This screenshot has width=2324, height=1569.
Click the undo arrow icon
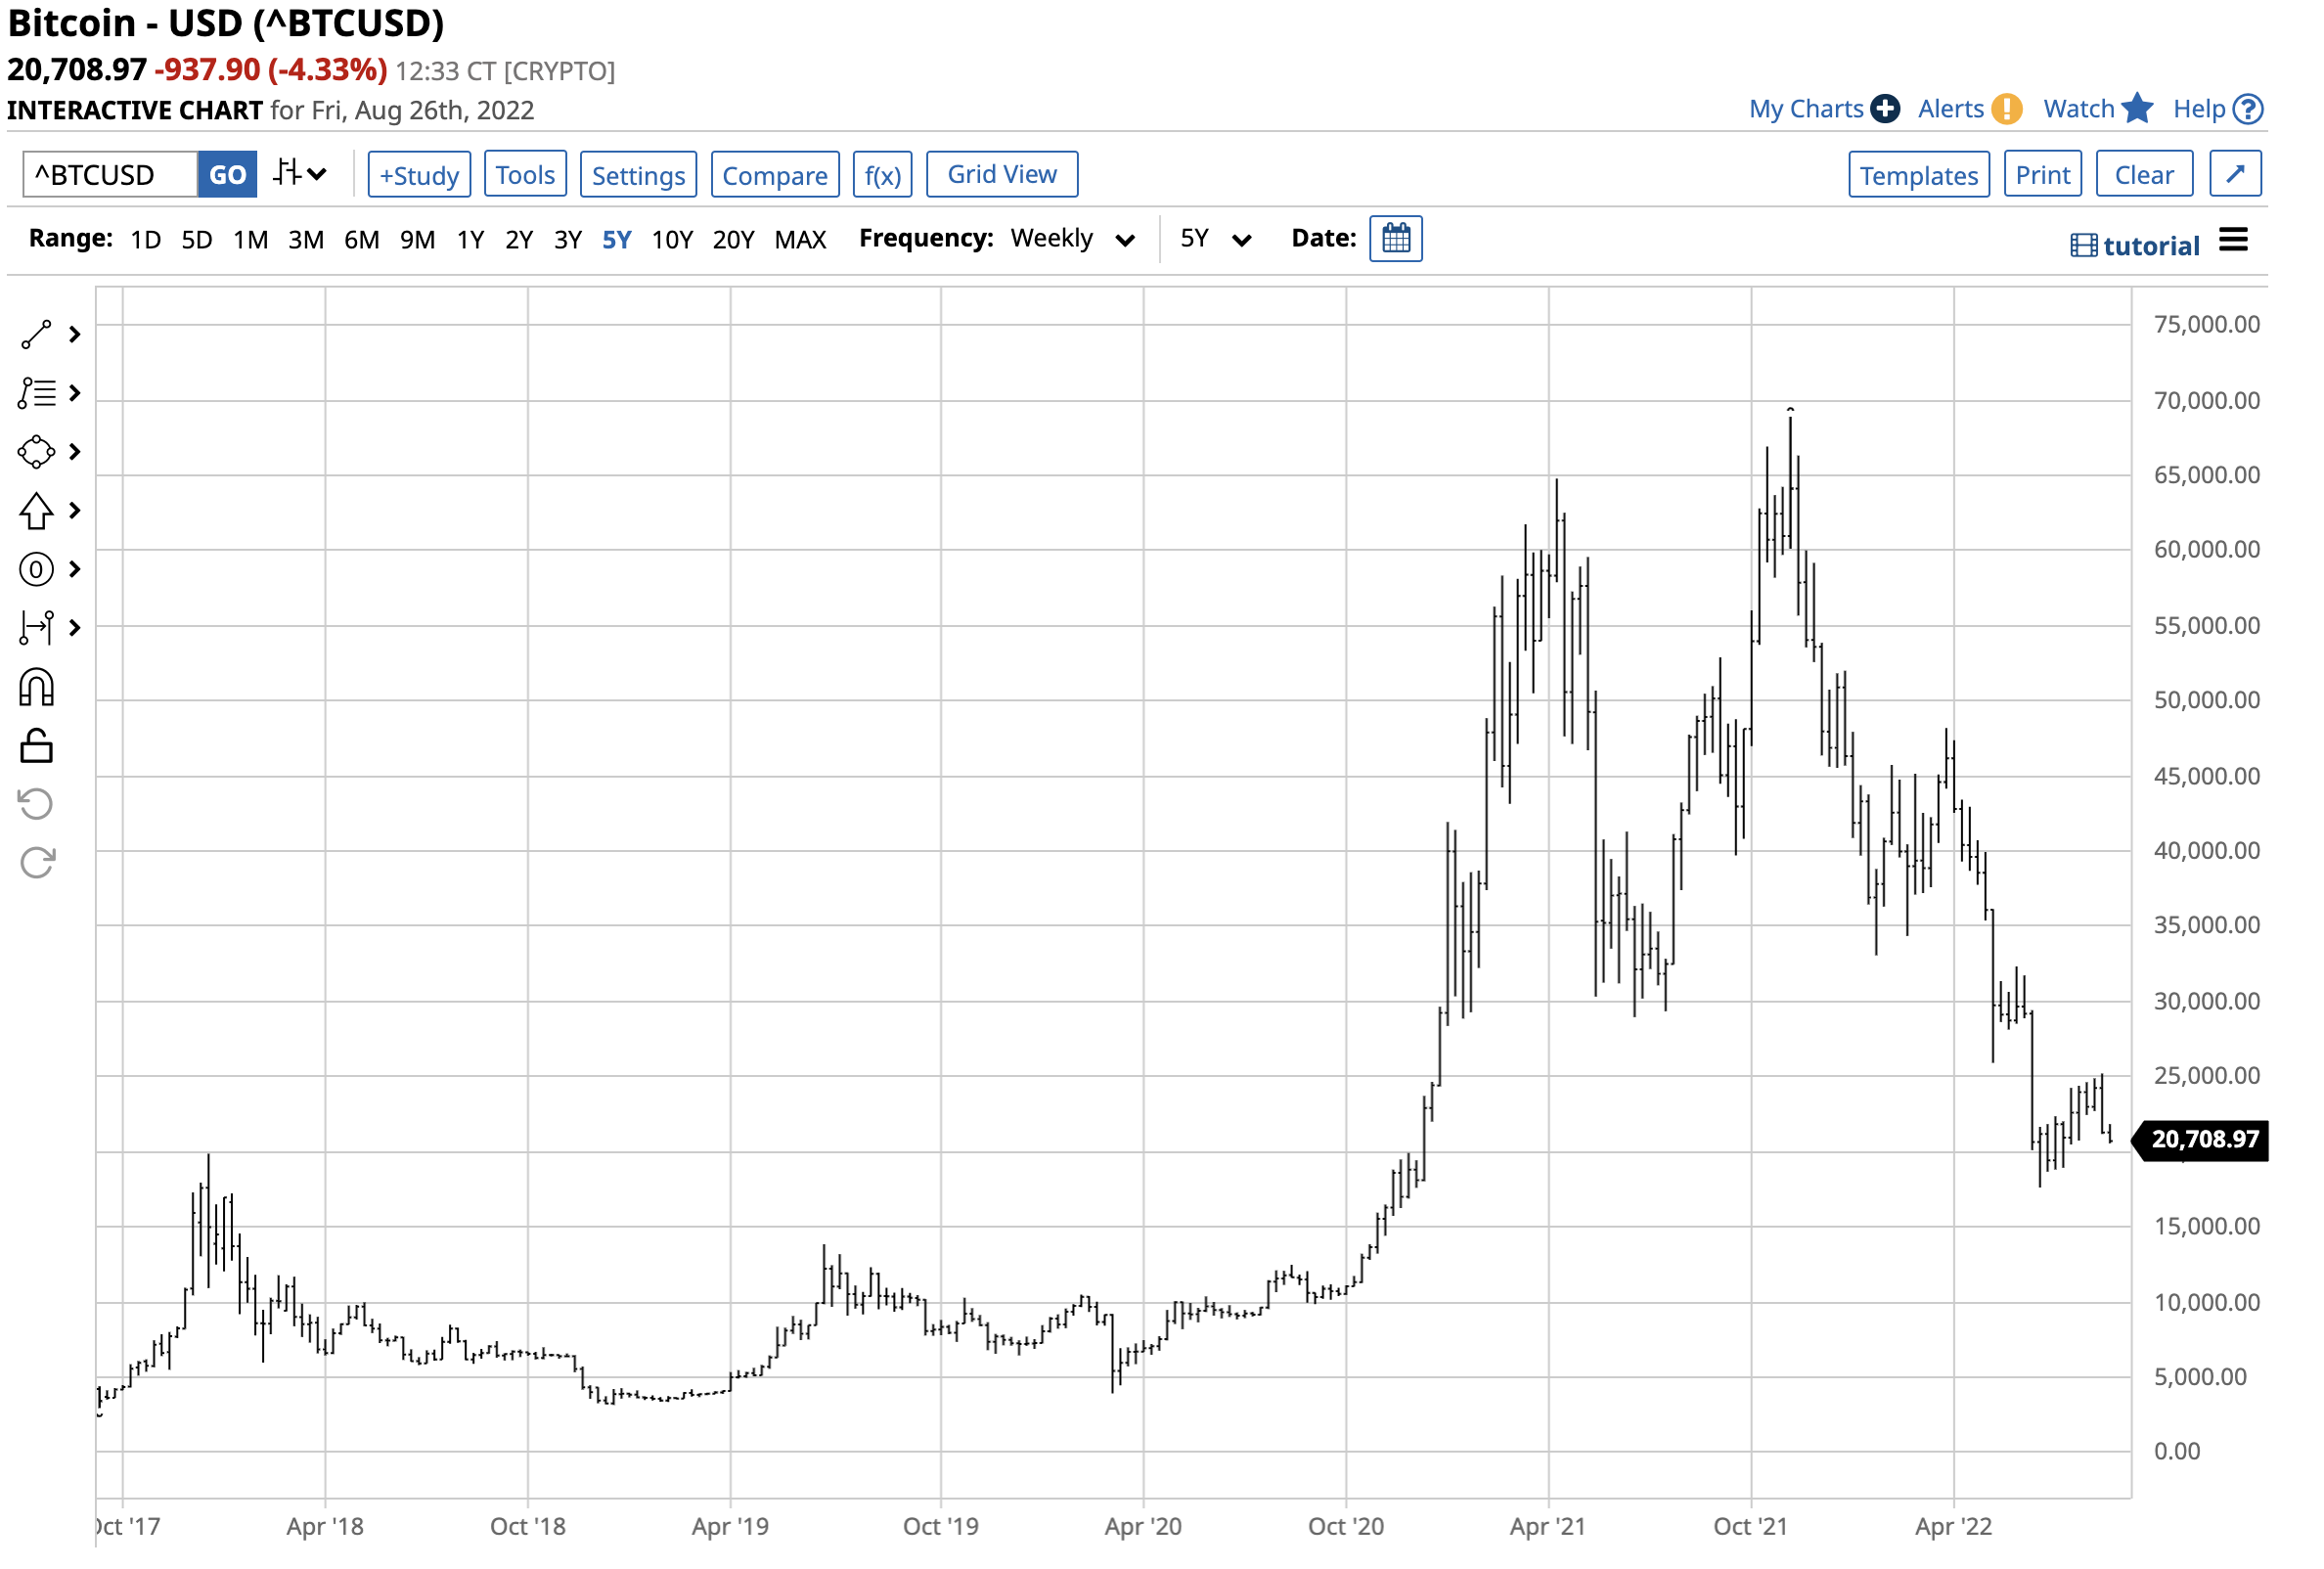(36, 805)
